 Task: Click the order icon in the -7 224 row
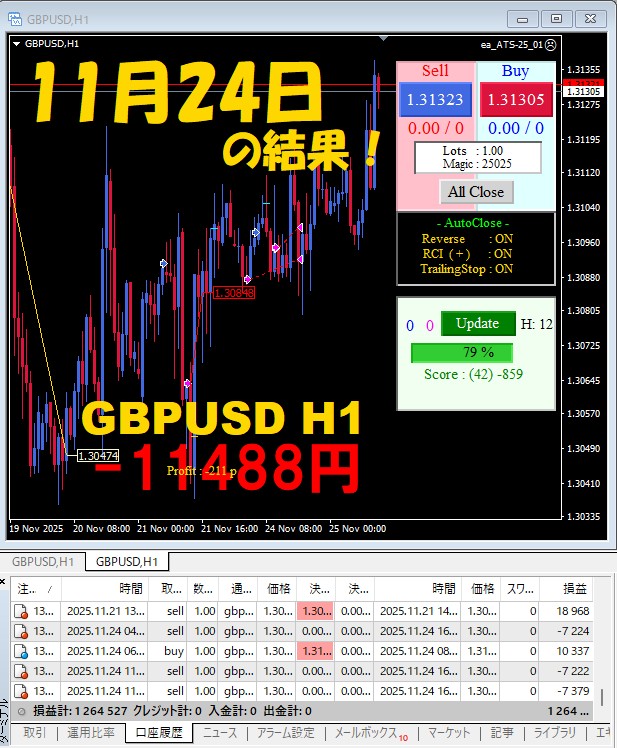(x=21, y=632)
